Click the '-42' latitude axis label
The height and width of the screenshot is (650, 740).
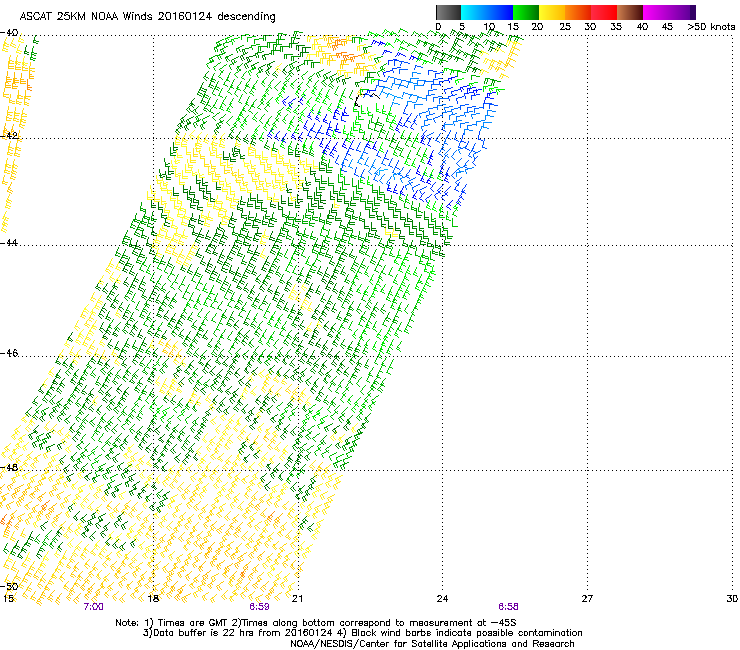tap(9, 135)
